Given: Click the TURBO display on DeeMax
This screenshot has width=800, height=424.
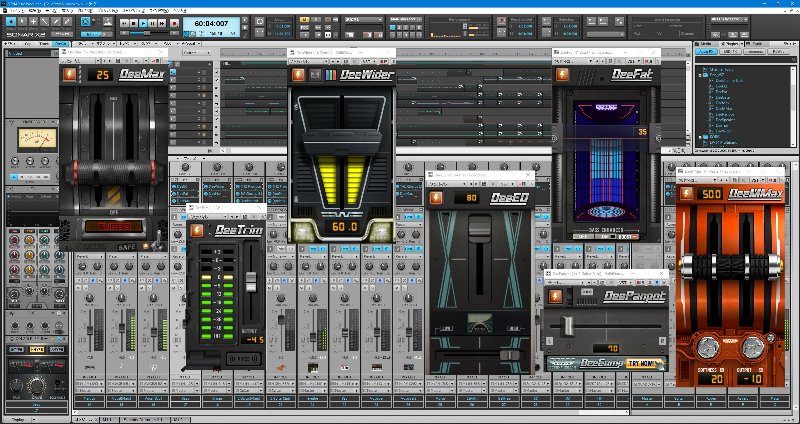Looking at the screenshot, I should pos(113,226).
